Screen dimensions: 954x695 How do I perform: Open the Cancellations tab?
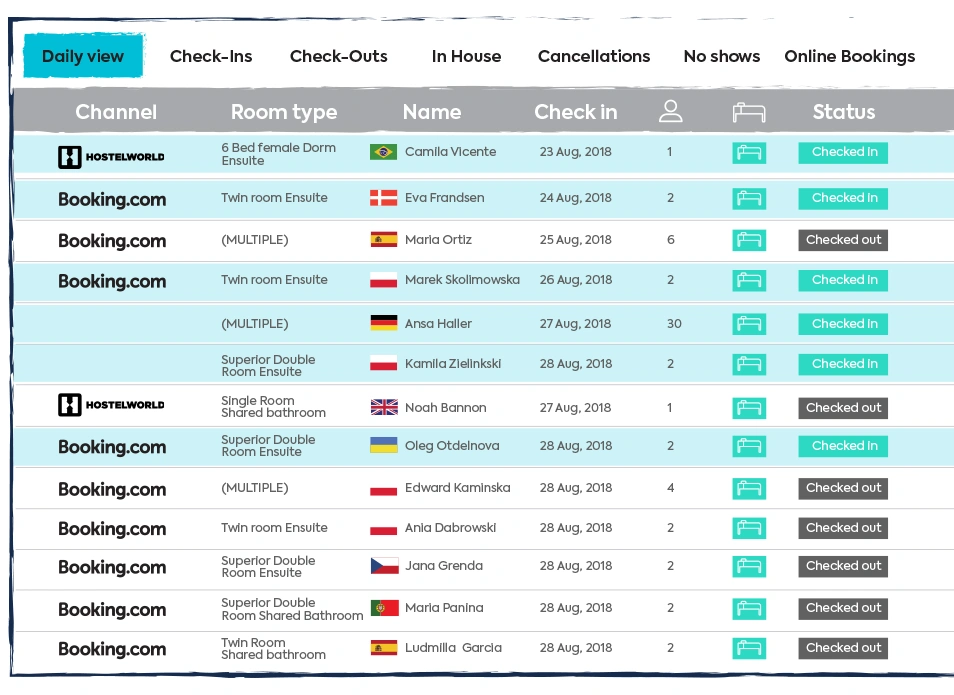coord(594,56)
